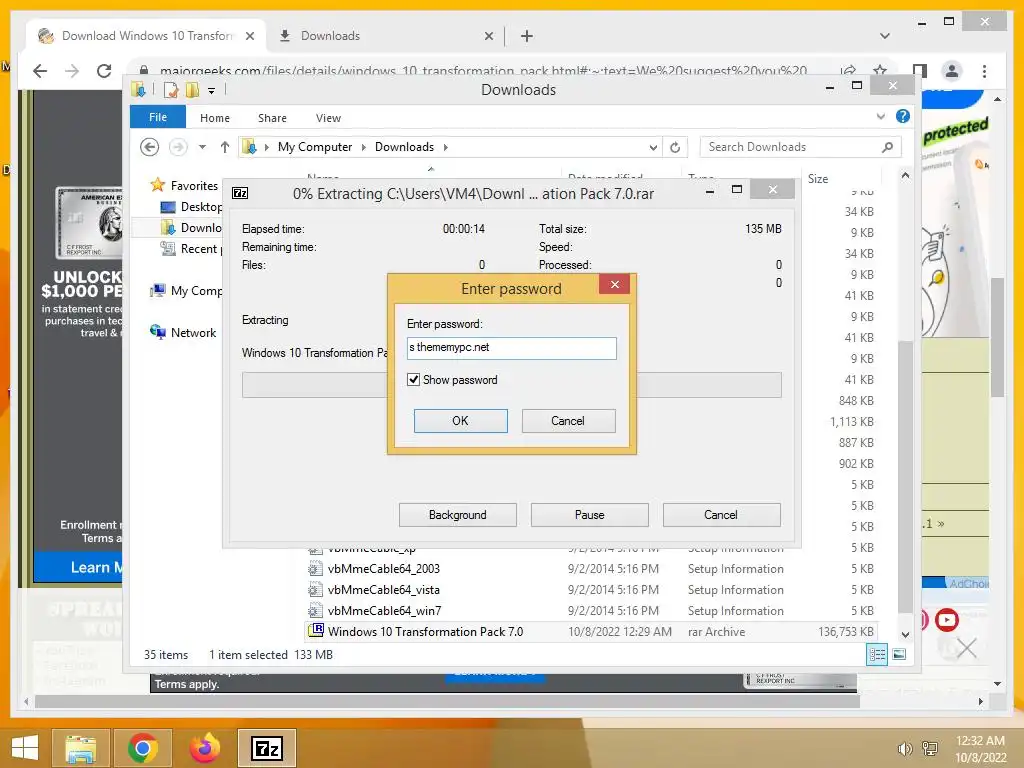Click the search magnifier icon in Explorer
The width and height of the screenshot is (1024, 768).
click(x=888, y=147)
